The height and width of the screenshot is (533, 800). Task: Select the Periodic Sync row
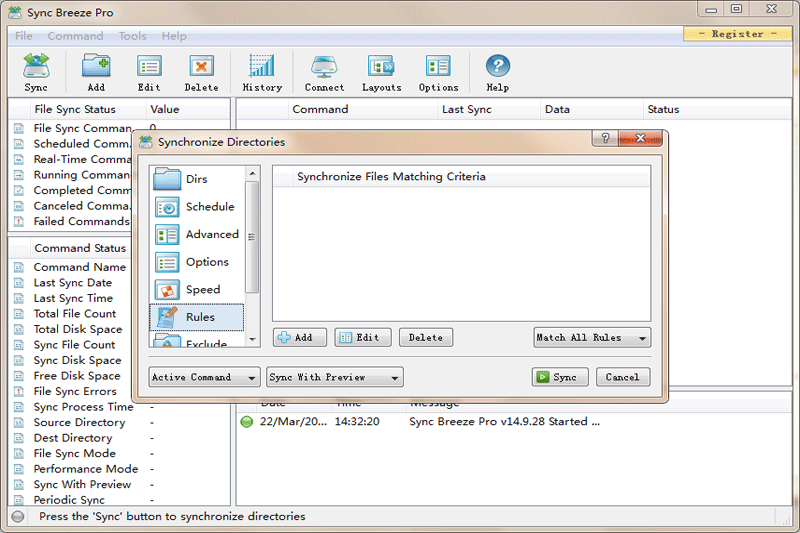coord(120,500)
